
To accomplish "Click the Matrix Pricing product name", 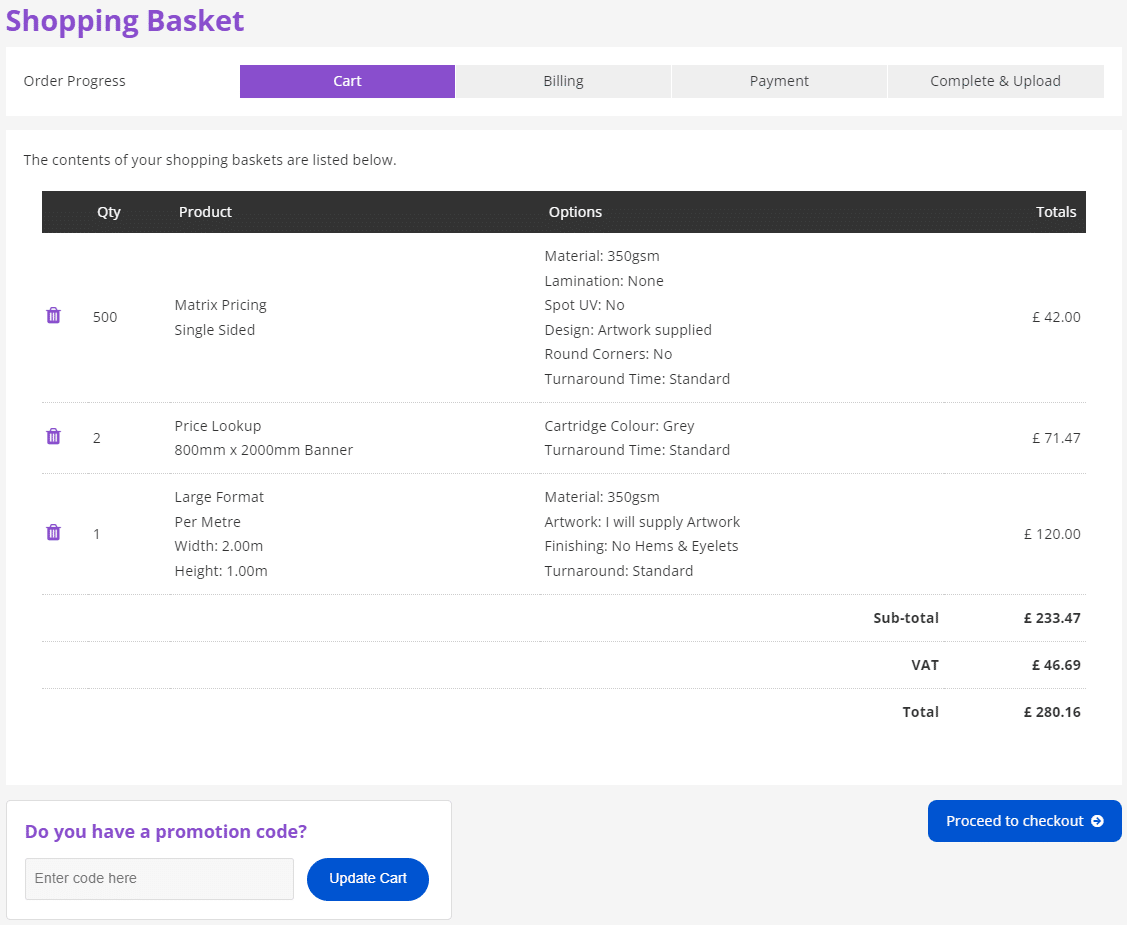I will pos(220,305).
